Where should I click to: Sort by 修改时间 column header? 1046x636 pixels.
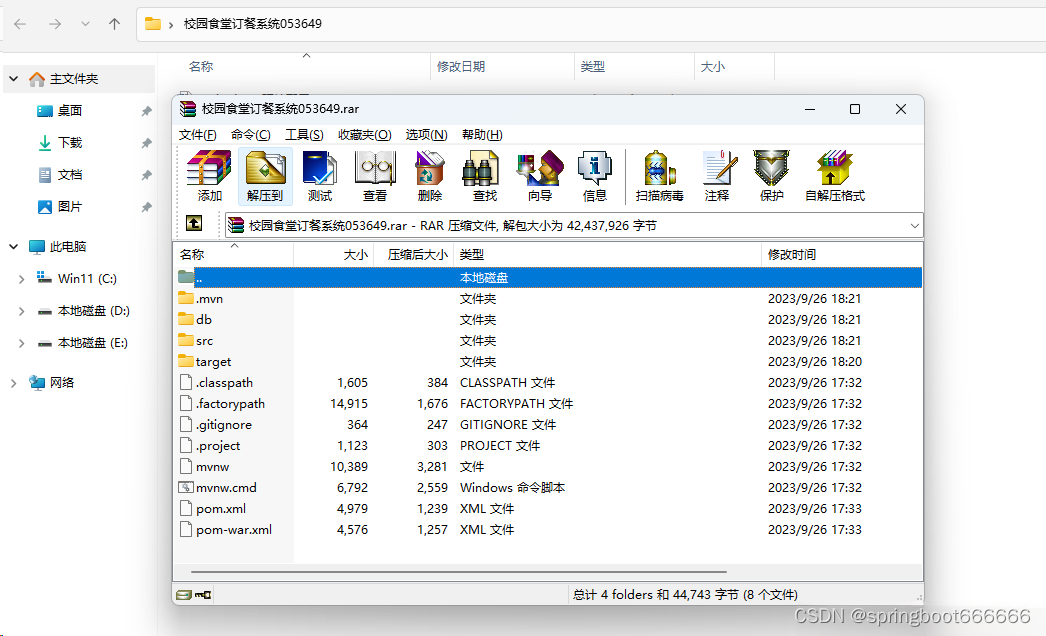(x=842, y=254)
